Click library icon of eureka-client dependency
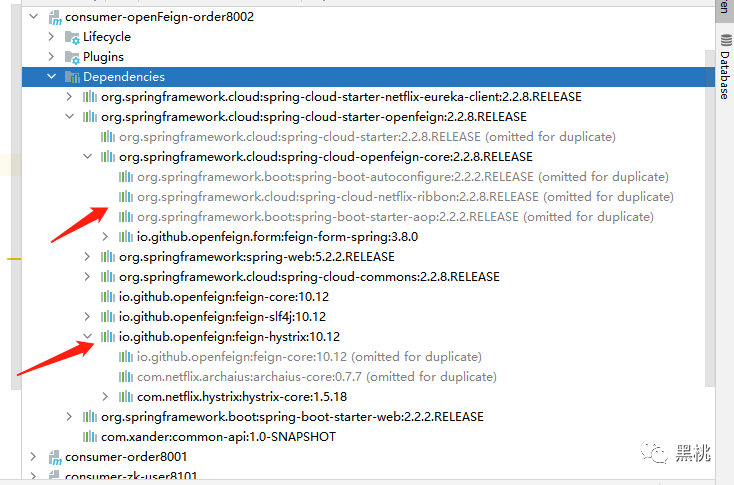Viewport: 734px width, 485px height. point(90,97)
